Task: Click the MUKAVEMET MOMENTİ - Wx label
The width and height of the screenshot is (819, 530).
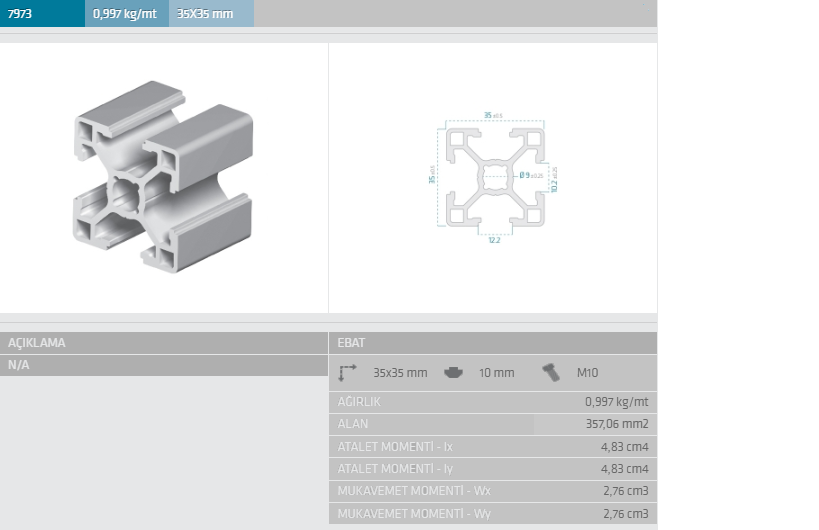Action: coord(414,491)
